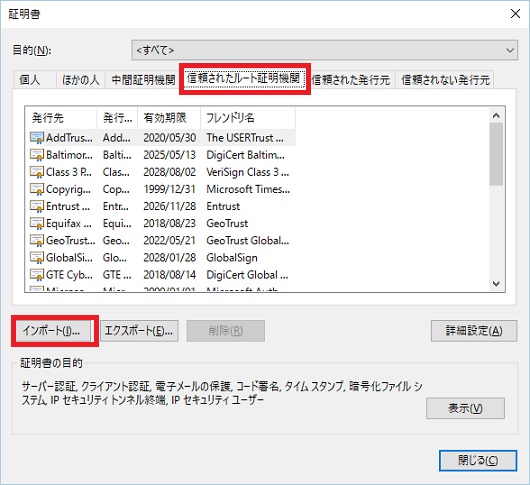Click the 閉じる(C) button

point(478,460)
